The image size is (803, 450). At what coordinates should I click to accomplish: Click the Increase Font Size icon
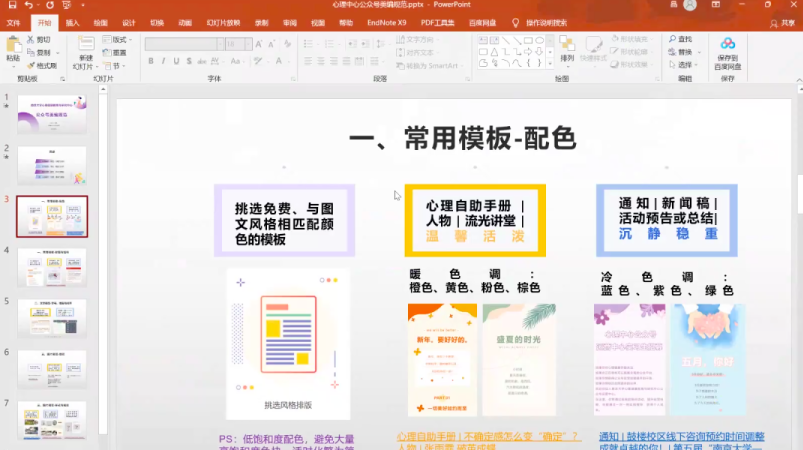[259, 44]
